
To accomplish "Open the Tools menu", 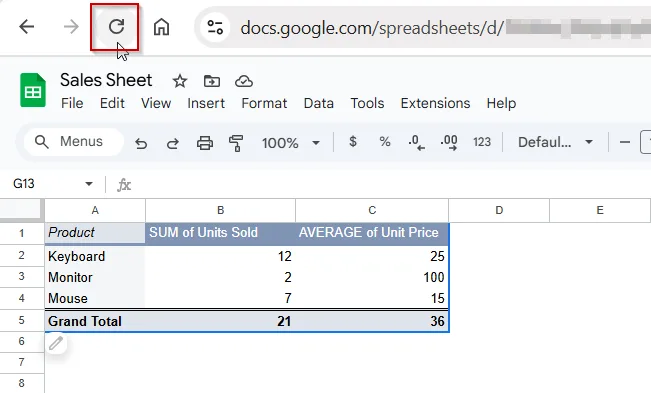I will pos(367,103).
